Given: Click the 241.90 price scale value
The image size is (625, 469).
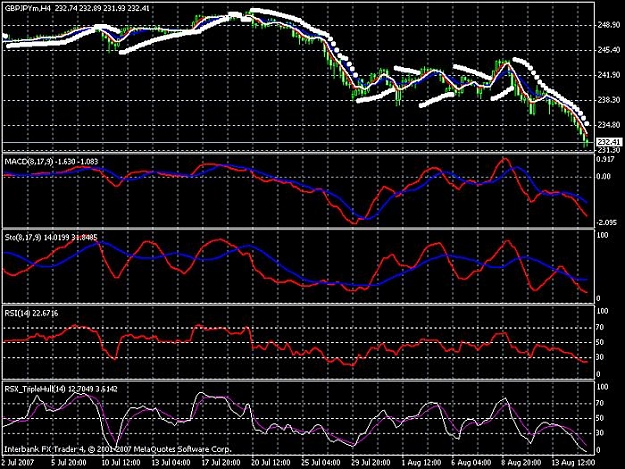Looking at the screenshot, I should [609, 75].
